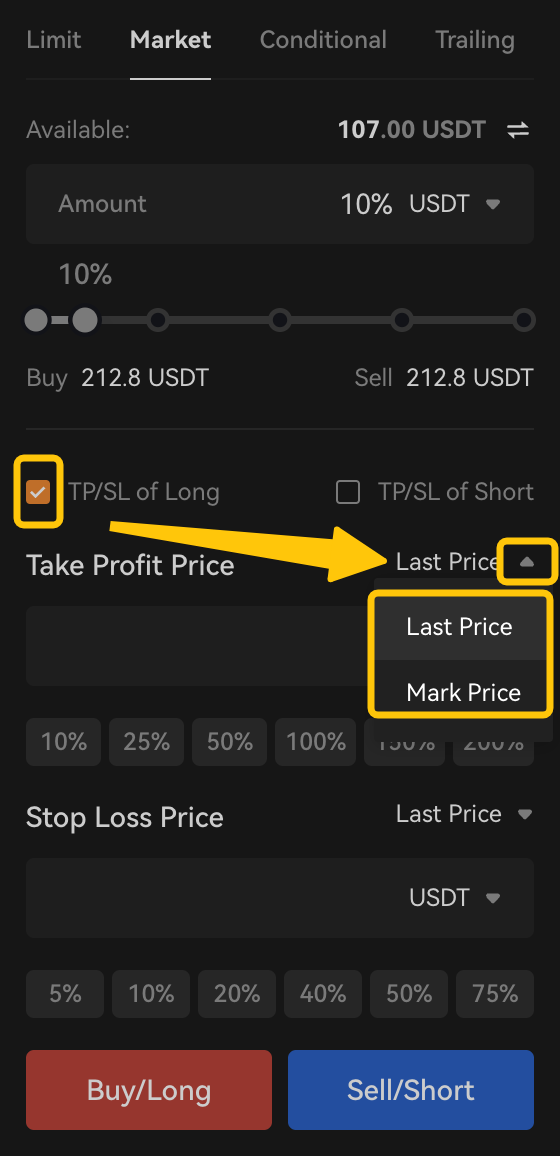The width and height of the screenshot is (560, 1156).
Task: Click the transfer funds swap arrows icon
Action: (x=518, y=130)
